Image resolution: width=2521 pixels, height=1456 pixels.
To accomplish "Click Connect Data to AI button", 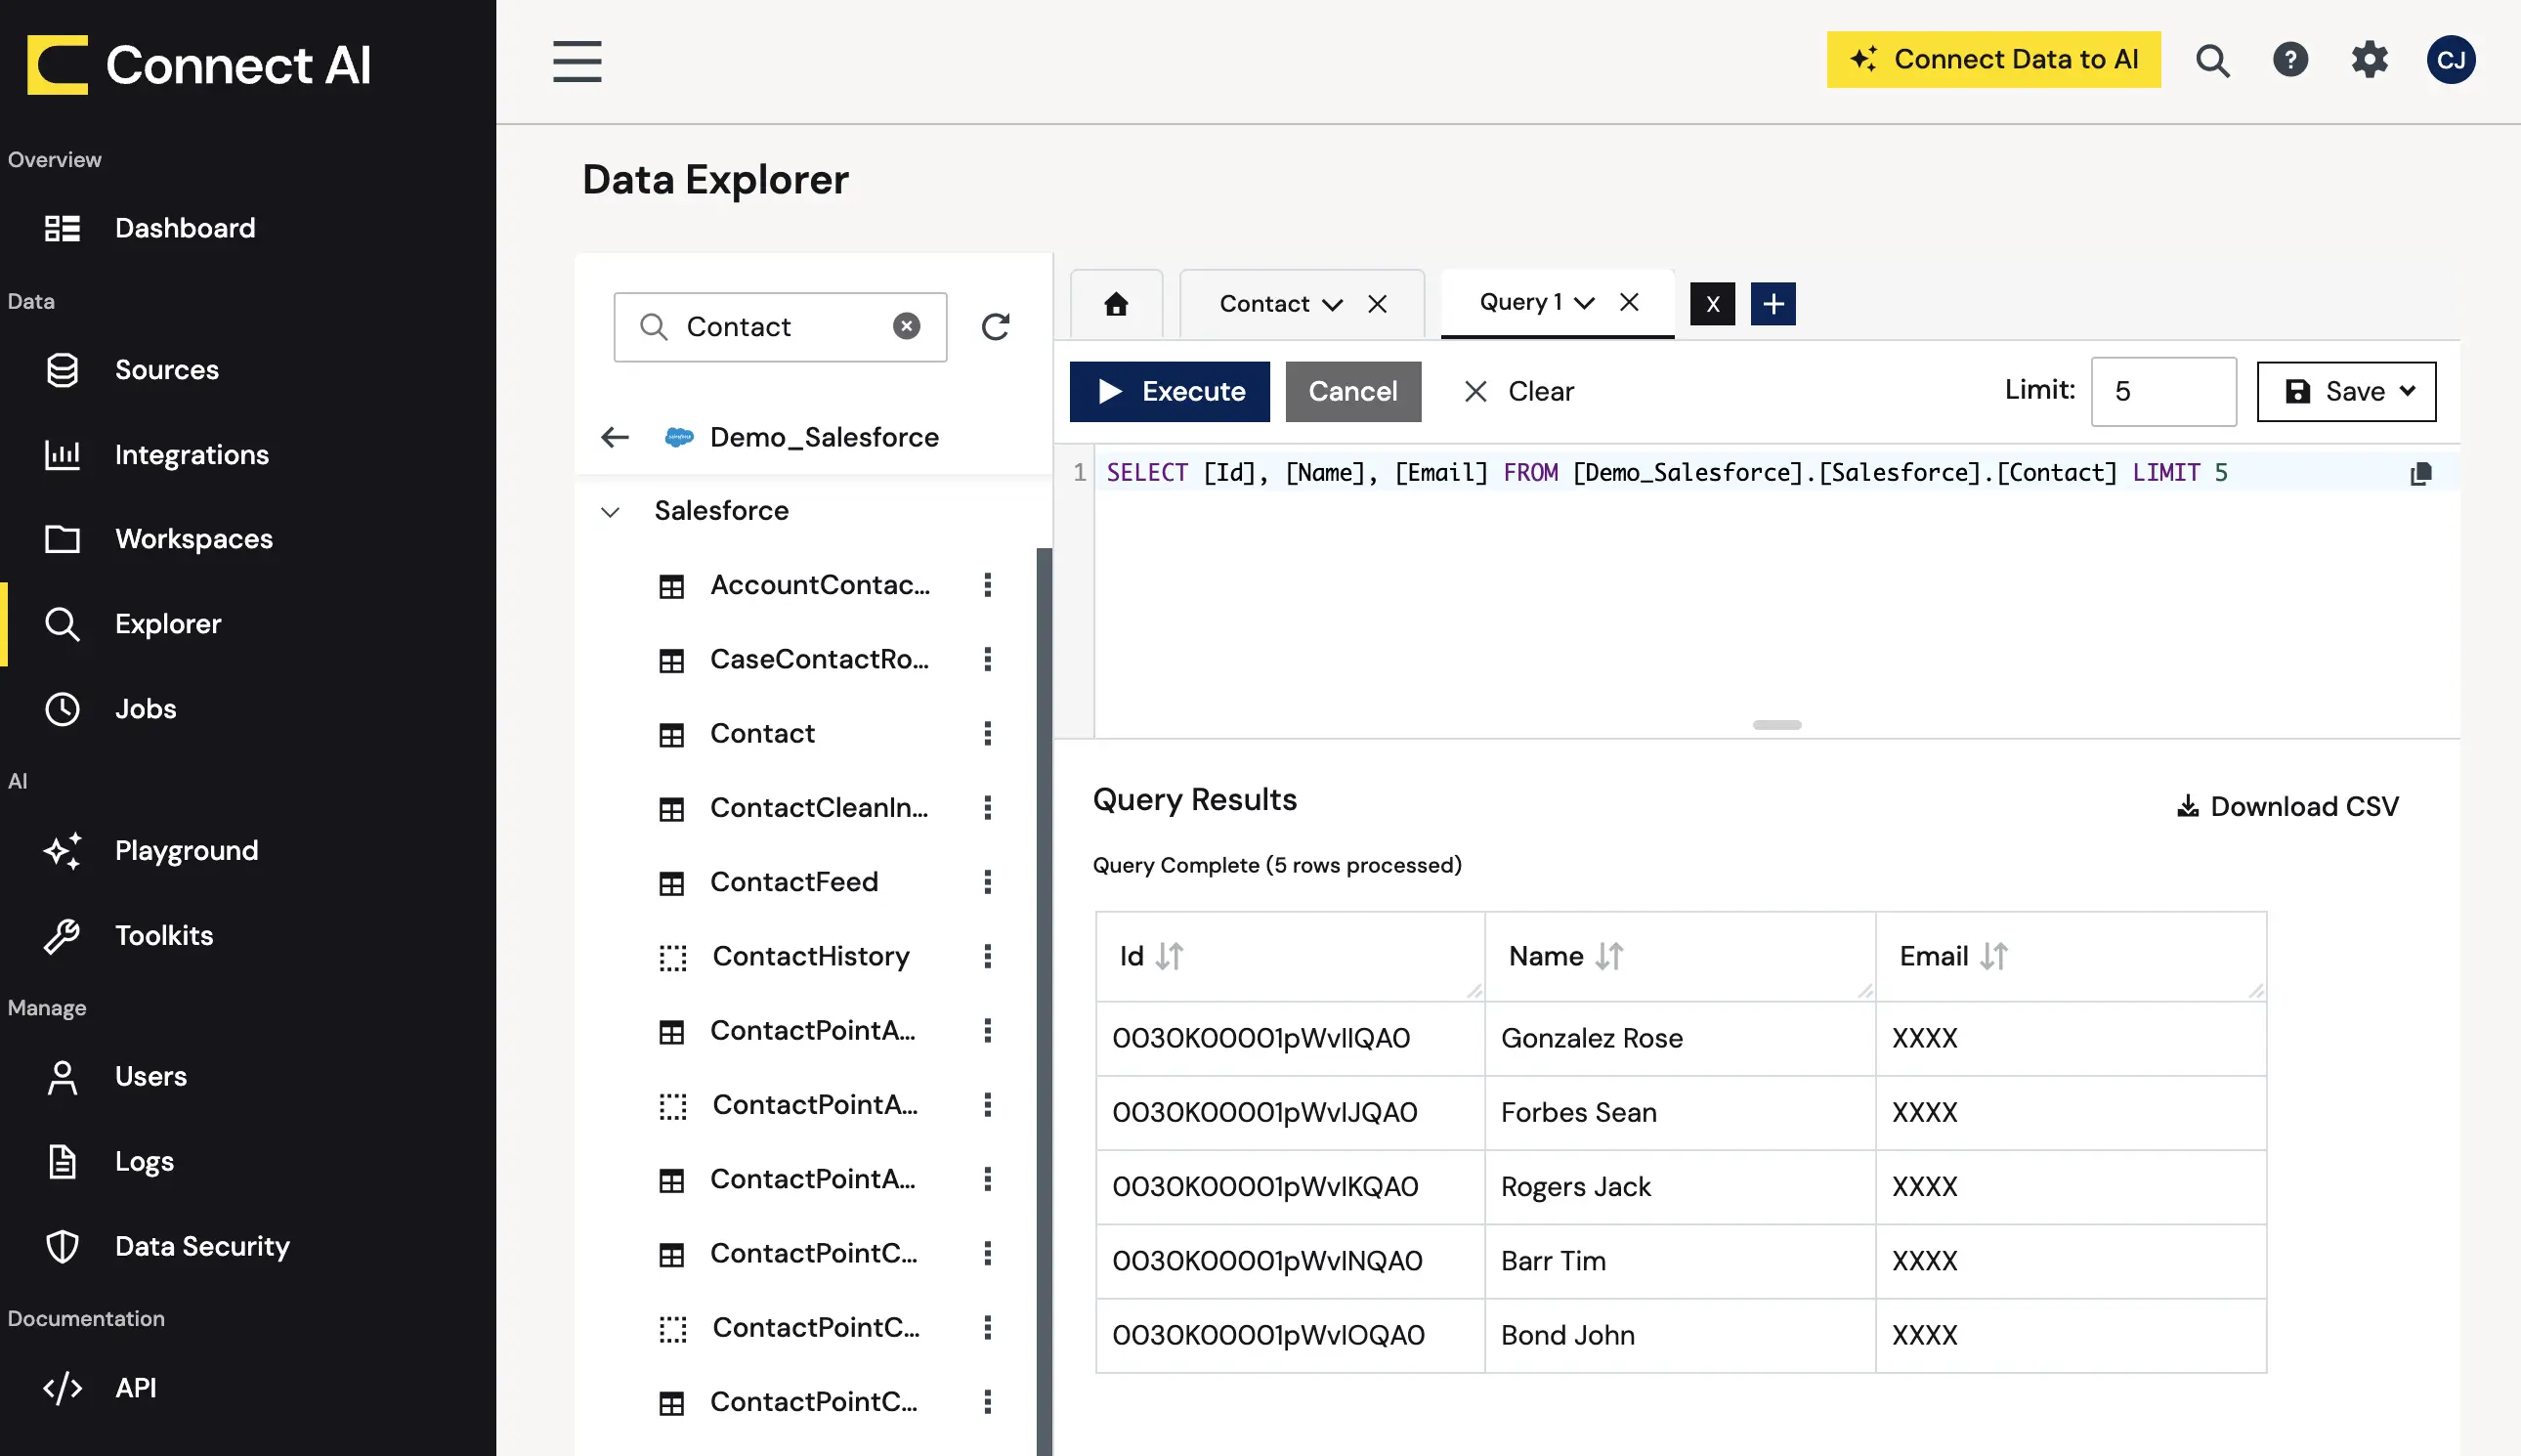I will (x=1993, y=60).
